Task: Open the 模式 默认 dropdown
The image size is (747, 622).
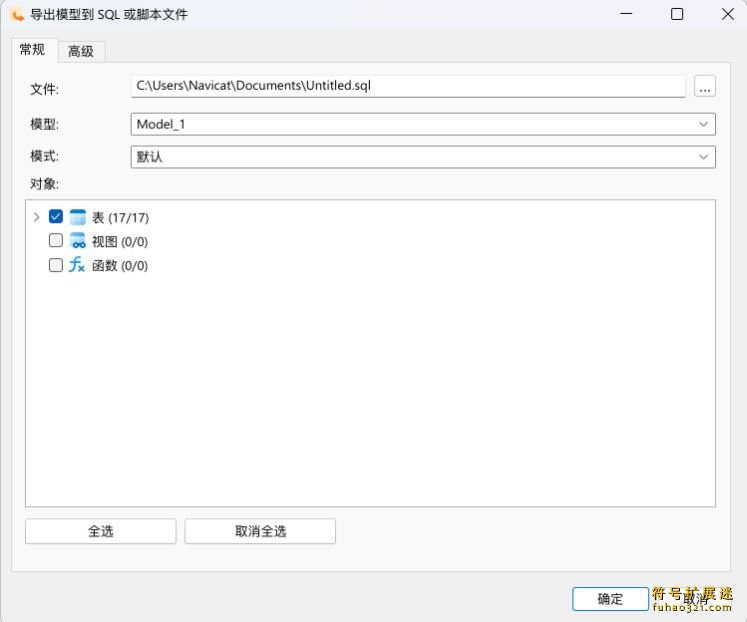Action: (x=423, y=157)
